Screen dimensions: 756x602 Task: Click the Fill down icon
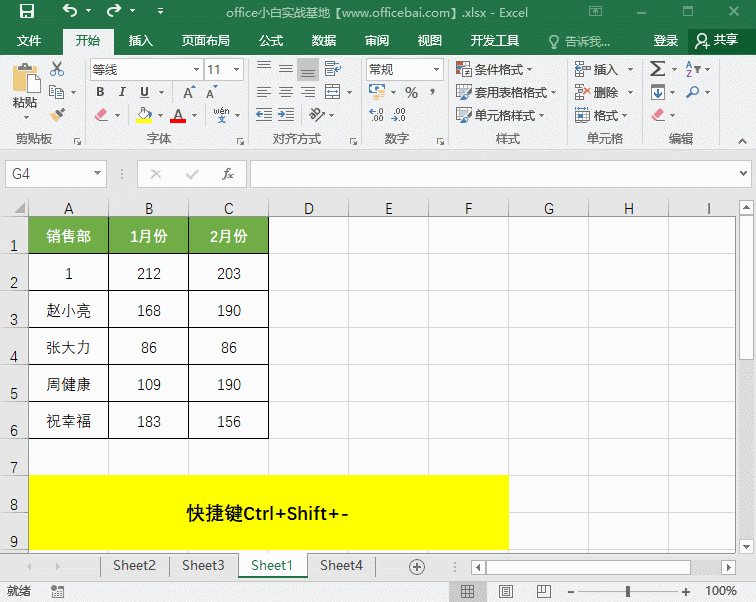pyautogui.click(x=658, y=92)
